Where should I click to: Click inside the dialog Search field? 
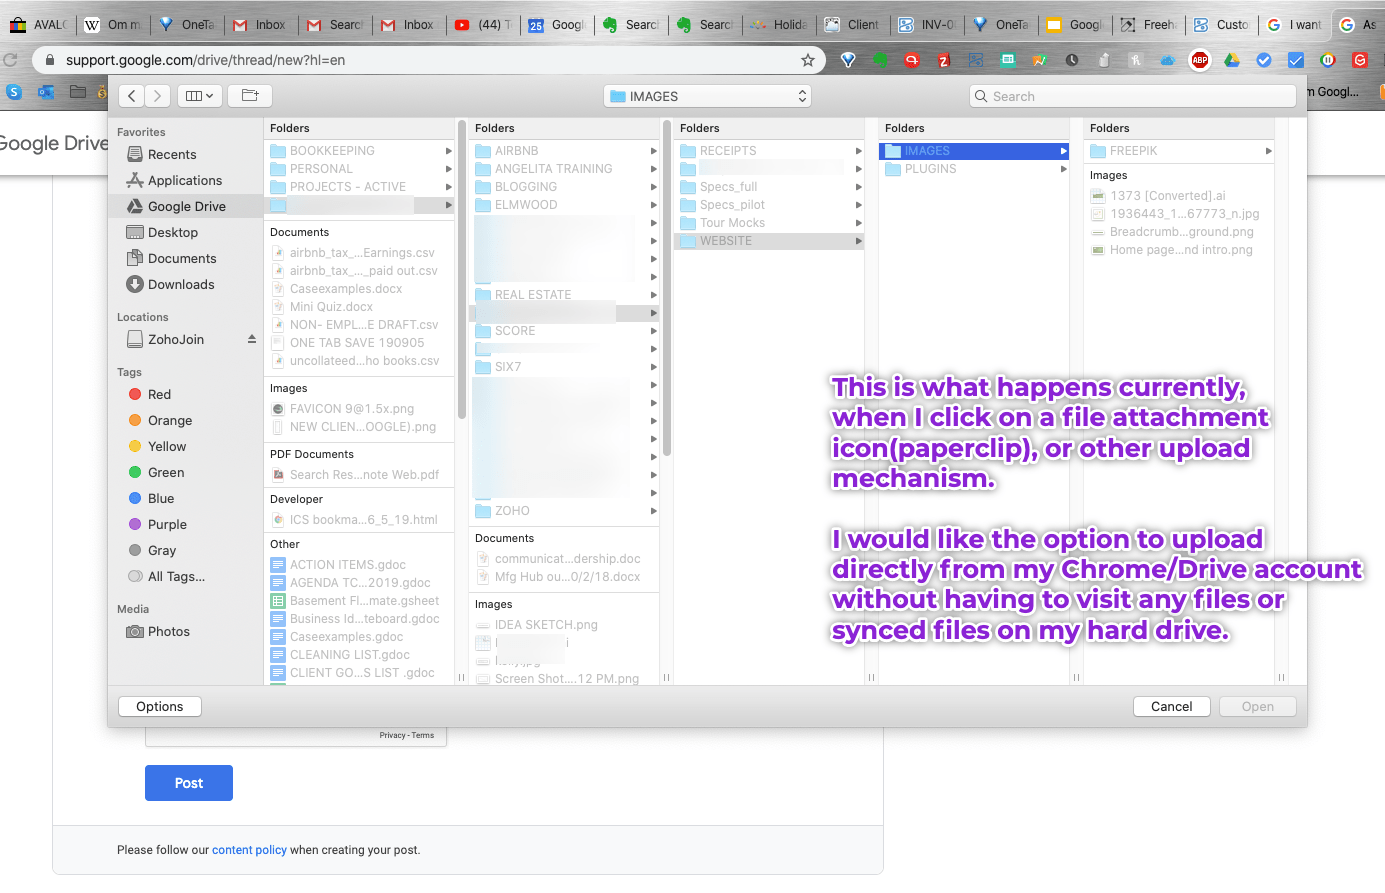[1130, 95]
